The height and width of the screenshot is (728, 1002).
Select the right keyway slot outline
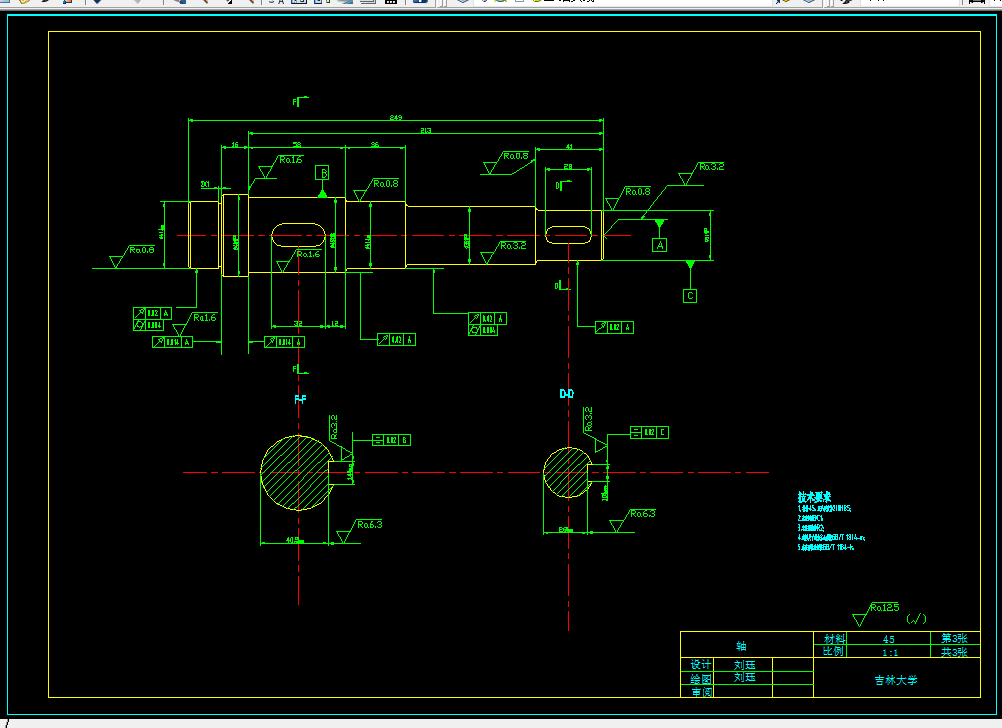pos(567,235)
